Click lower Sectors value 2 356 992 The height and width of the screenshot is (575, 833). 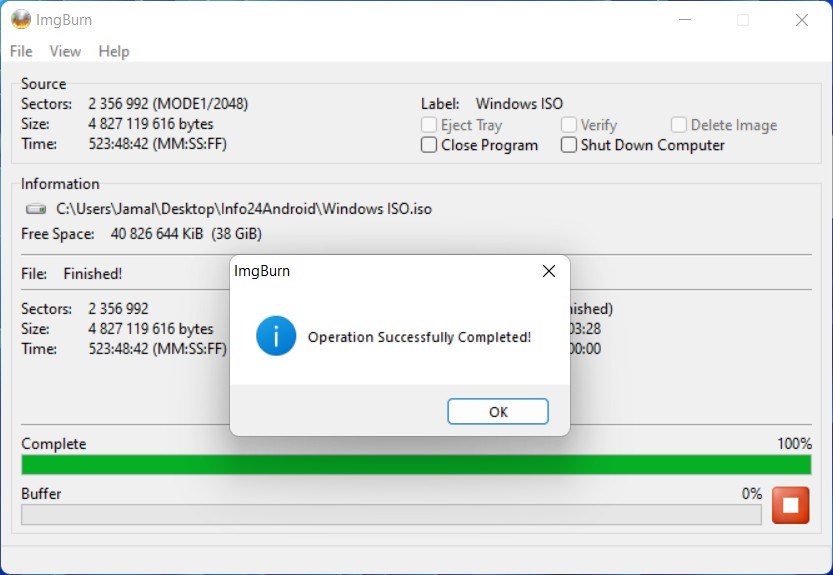click(118, 309)
